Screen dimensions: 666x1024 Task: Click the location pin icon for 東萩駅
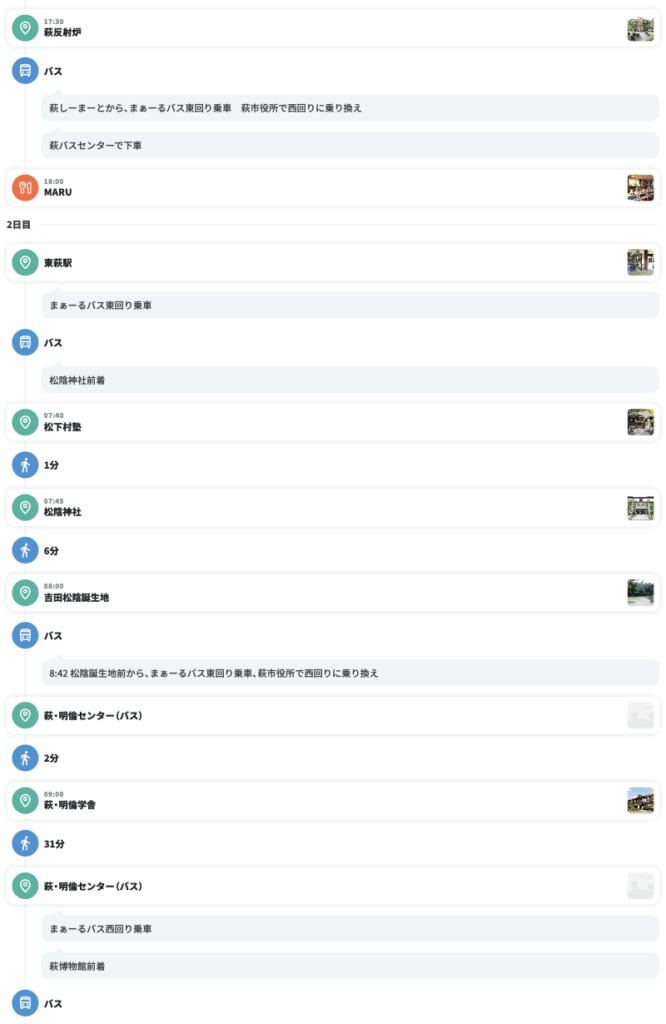click(25, 263)
